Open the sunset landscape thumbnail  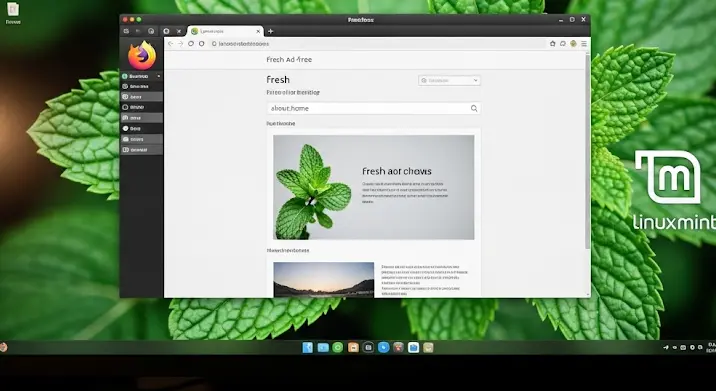(x=324, y=280)
